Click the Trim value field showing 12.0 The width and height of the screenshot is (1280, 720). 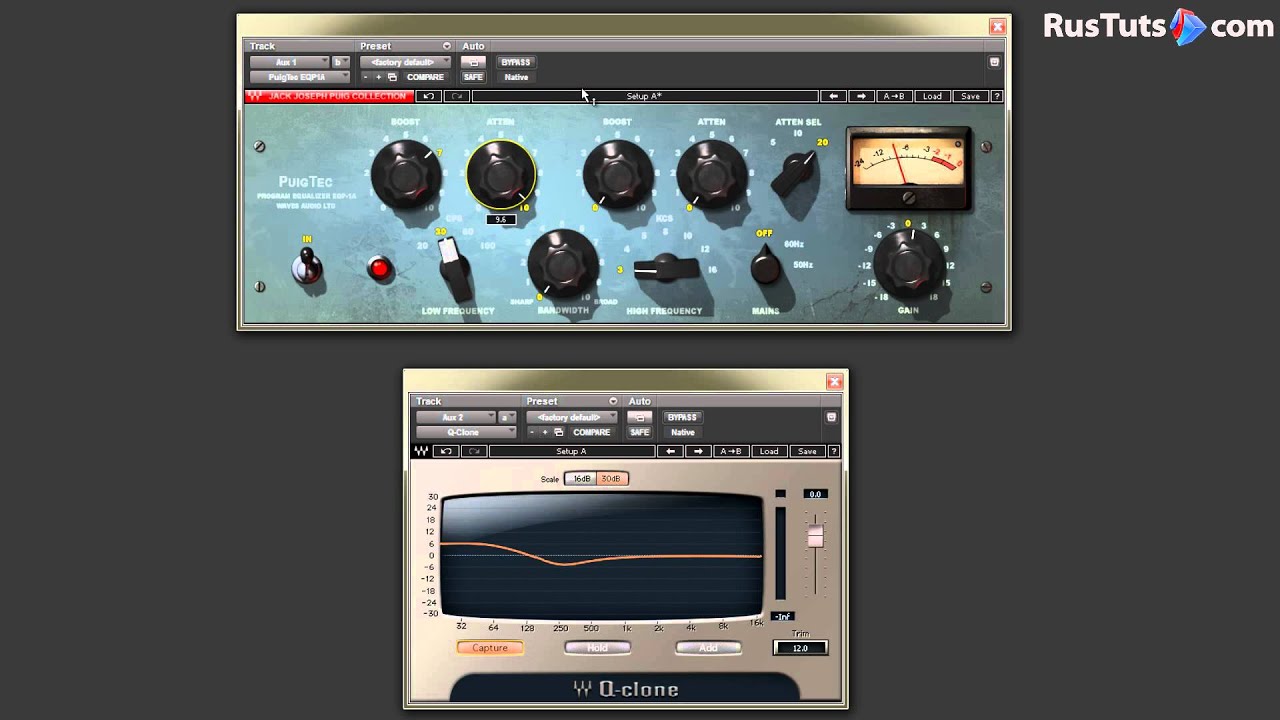(800, 648)
